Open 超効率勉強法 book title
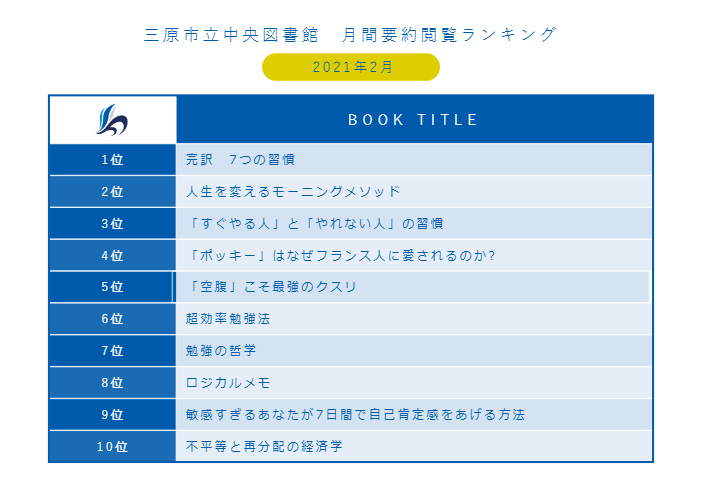This screenshot has width=702, height=486. click(x=228, y=319)
